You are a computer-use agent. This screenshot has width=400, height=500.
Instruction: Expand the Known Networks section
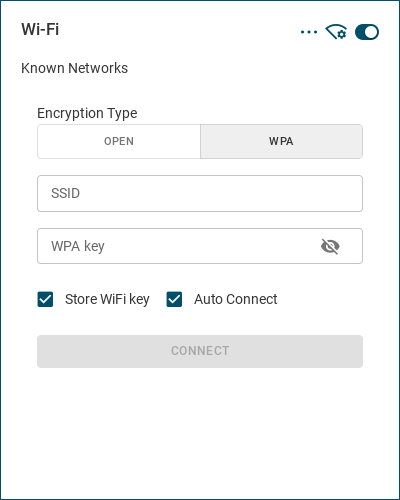point(74,68)
